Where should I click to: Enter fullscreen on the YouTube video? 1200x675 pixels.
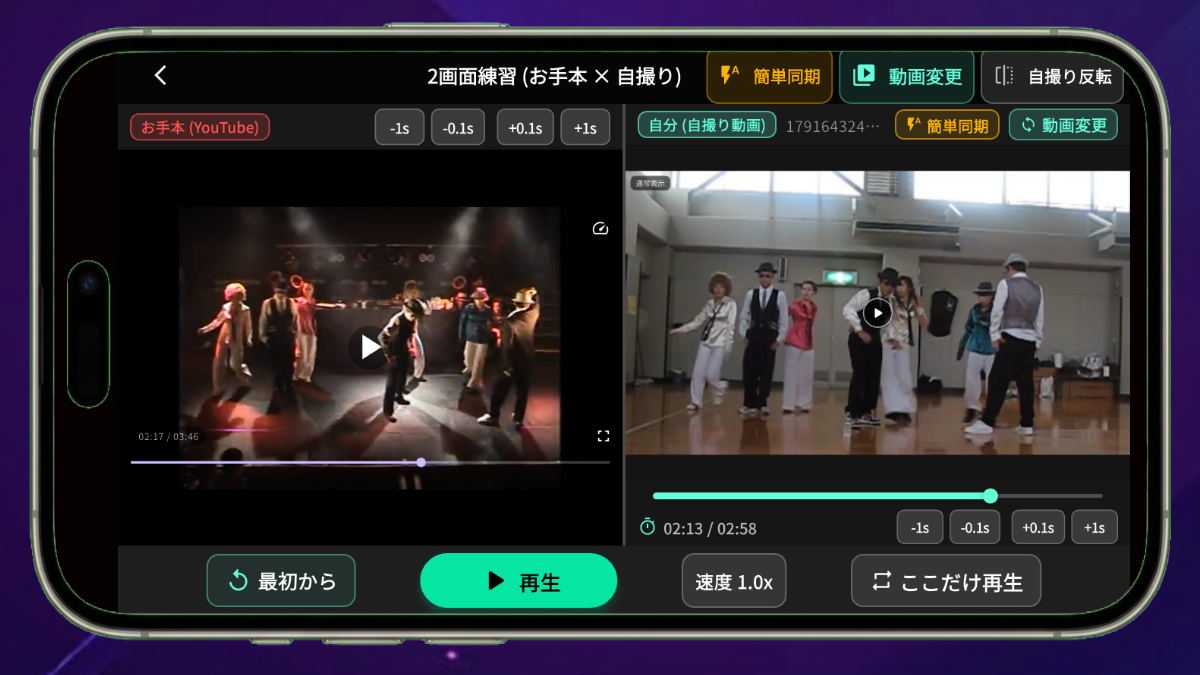click(603, 436)
